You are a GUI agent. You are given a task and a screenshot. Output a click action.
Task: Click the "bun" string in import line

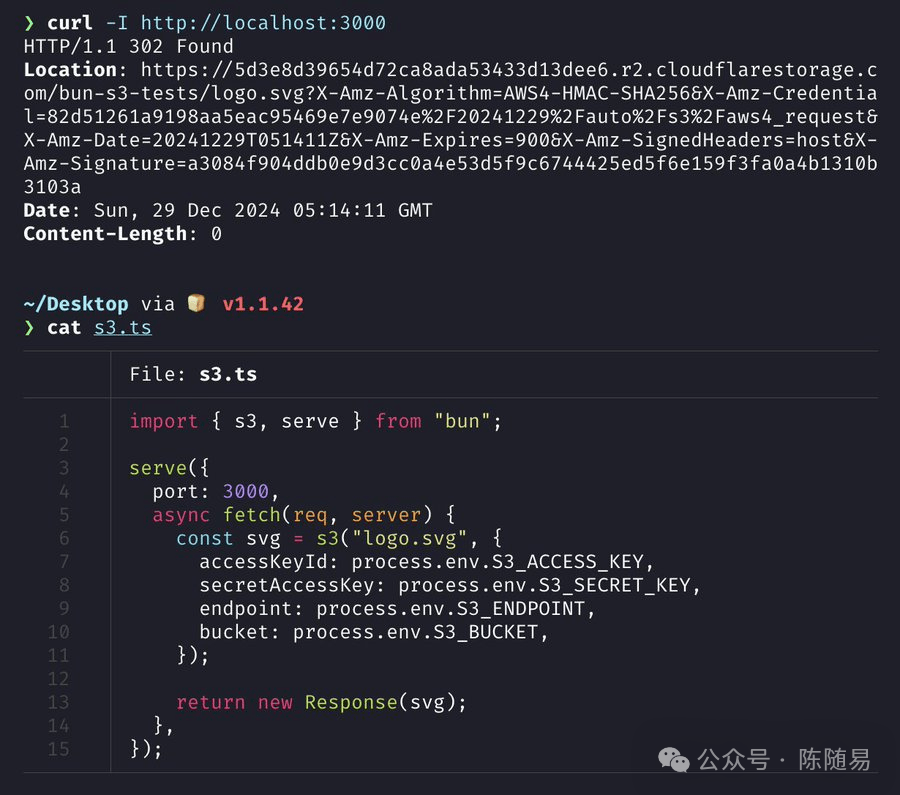pos(462,421)
